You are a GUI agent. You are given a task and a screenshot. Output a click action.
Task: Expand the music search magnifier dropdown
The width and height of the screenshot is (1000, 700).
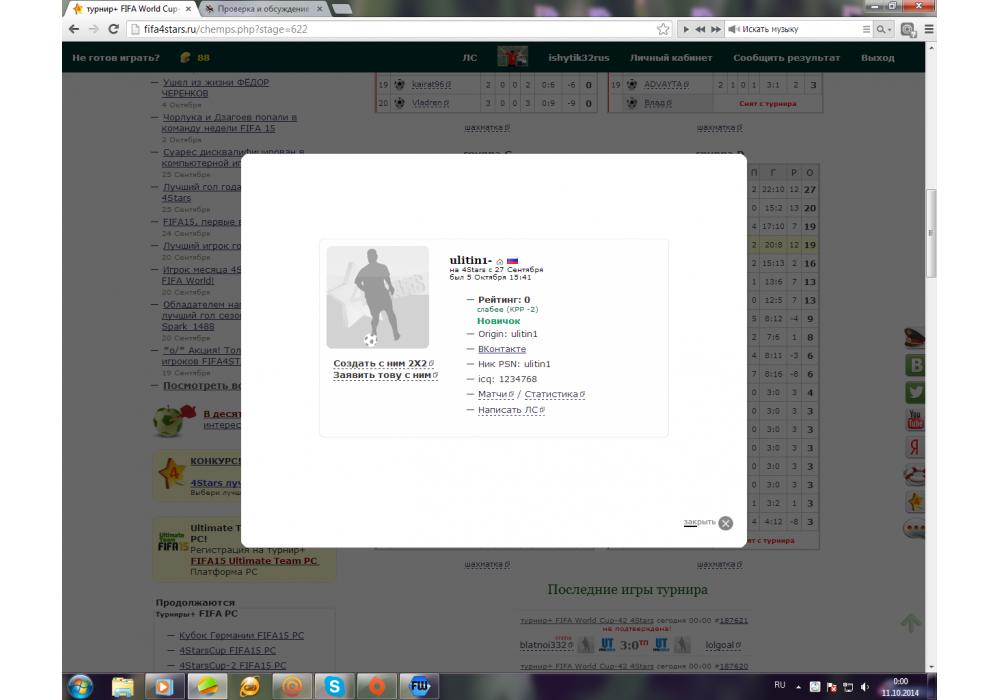[x=883, y=29]
